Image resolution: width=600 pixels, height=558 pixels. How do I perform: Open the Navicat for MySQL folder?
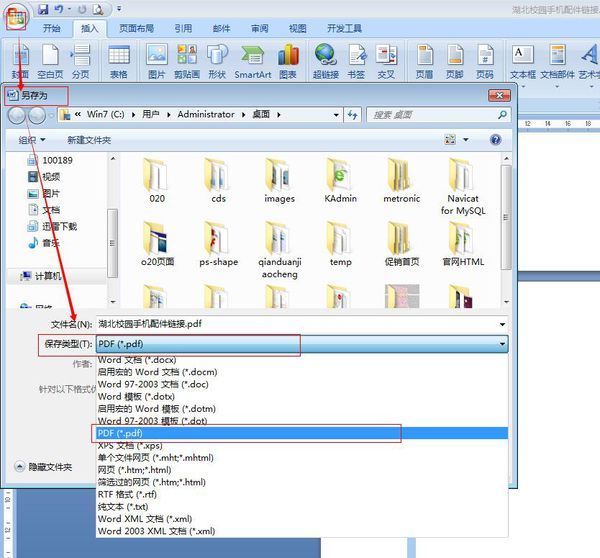click(x=463, y=190)
